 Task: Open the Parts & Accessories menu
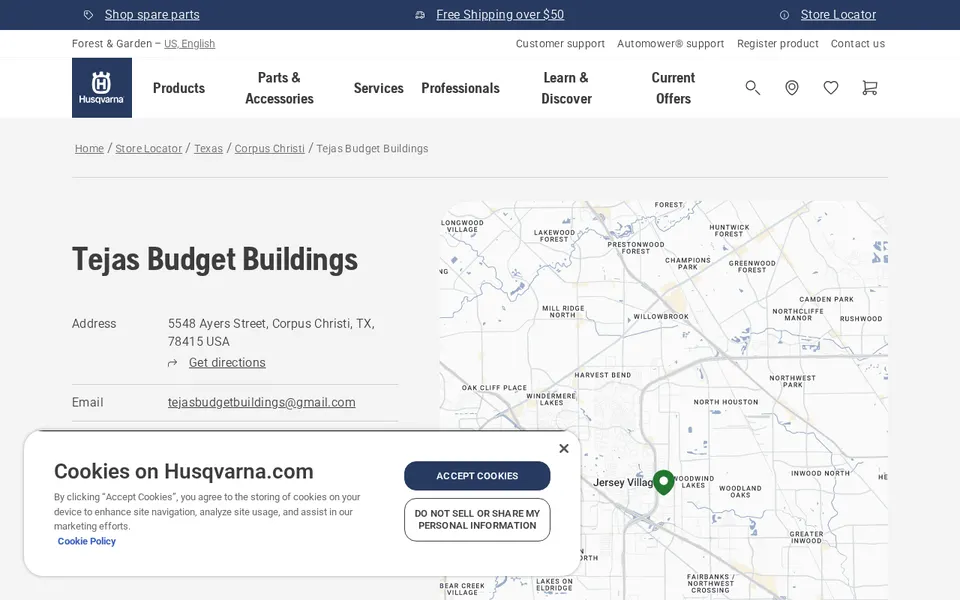279,88
